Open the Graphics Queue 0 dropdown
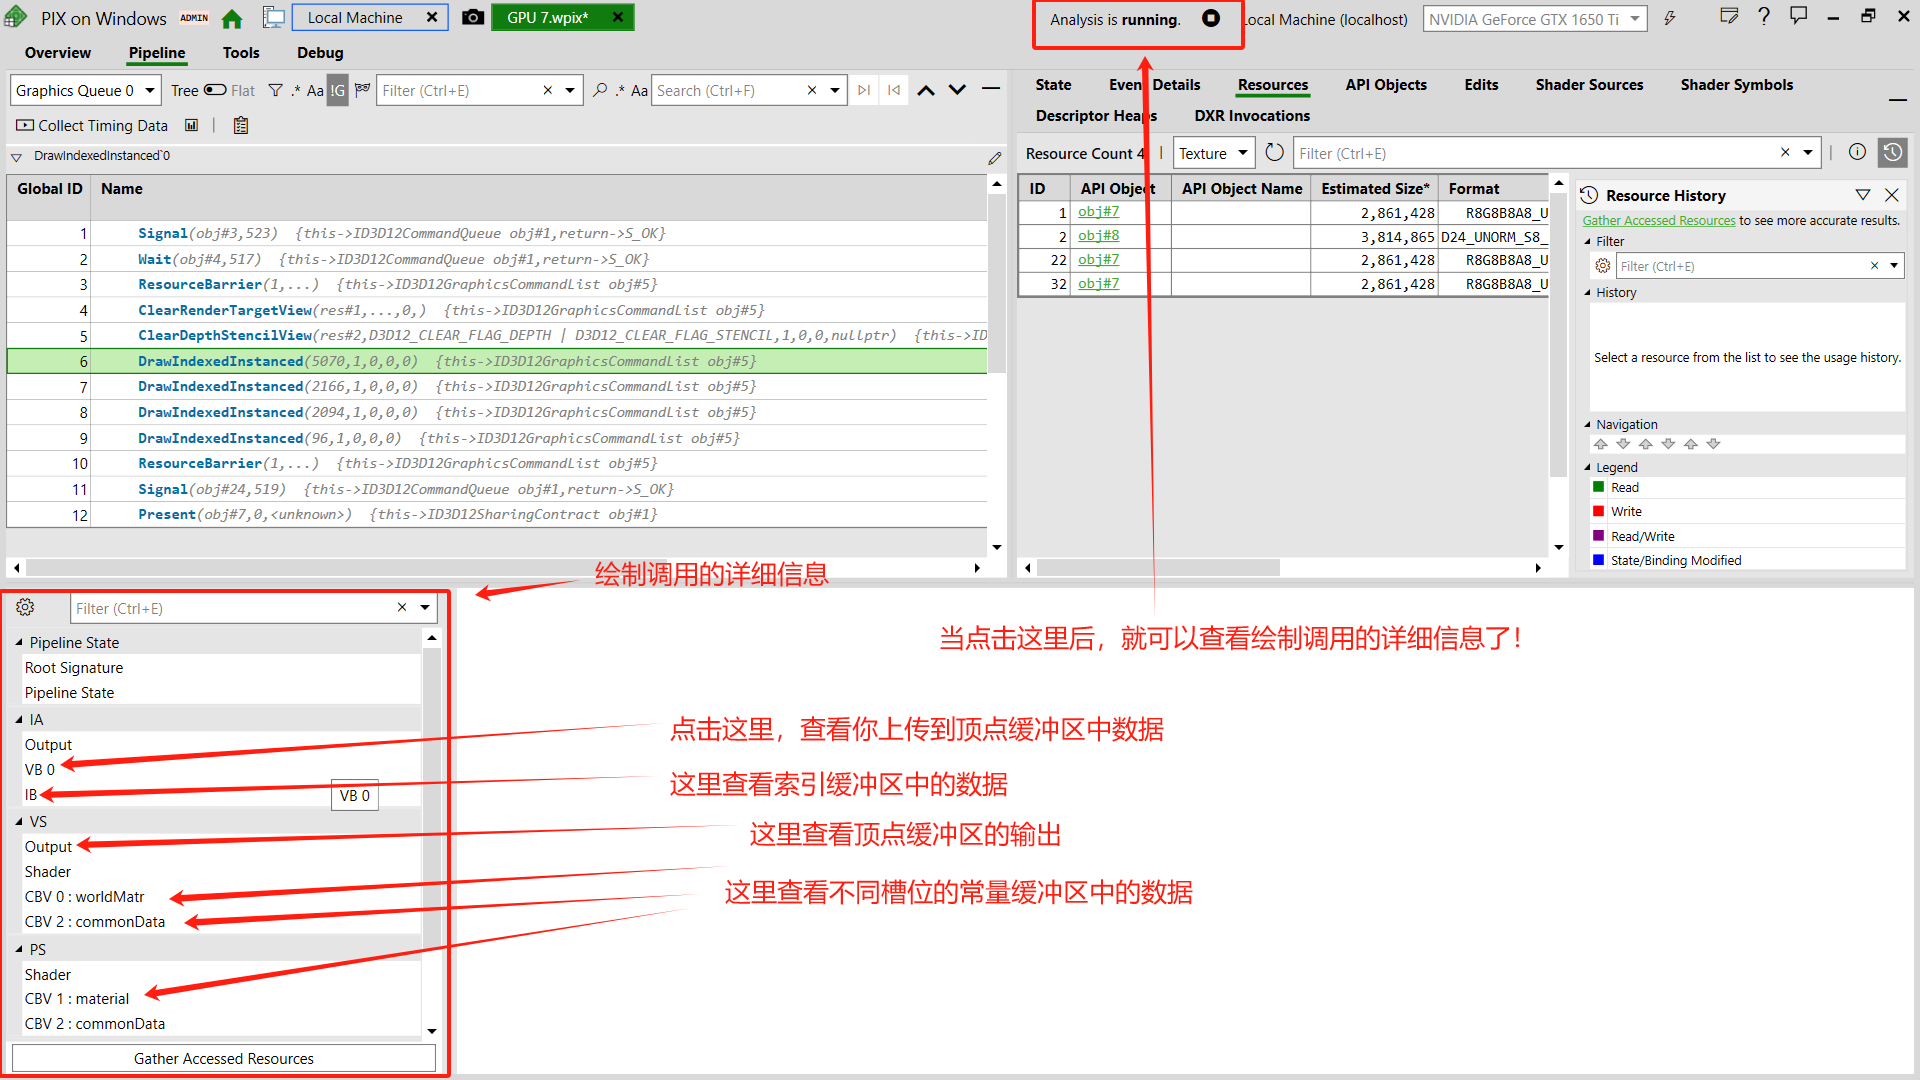 point(85,90)
